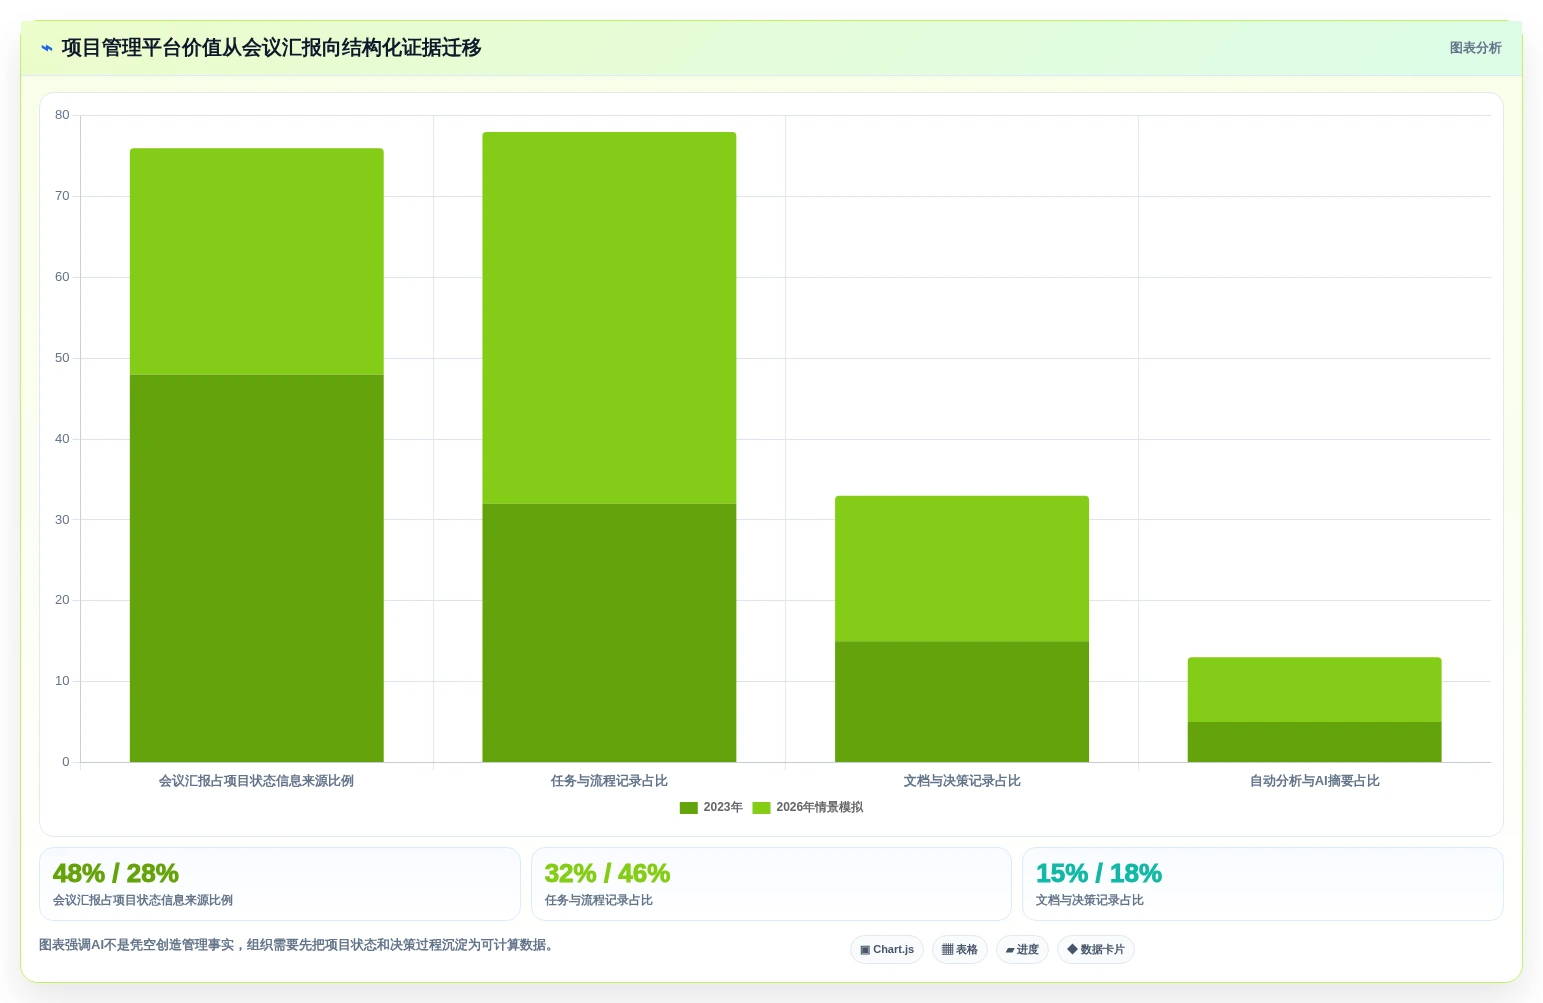Select the 2023年 bar segment for 自动分析与AI摘要占比
This screenshot has width=1543, height=1003.
[1314, 742]
